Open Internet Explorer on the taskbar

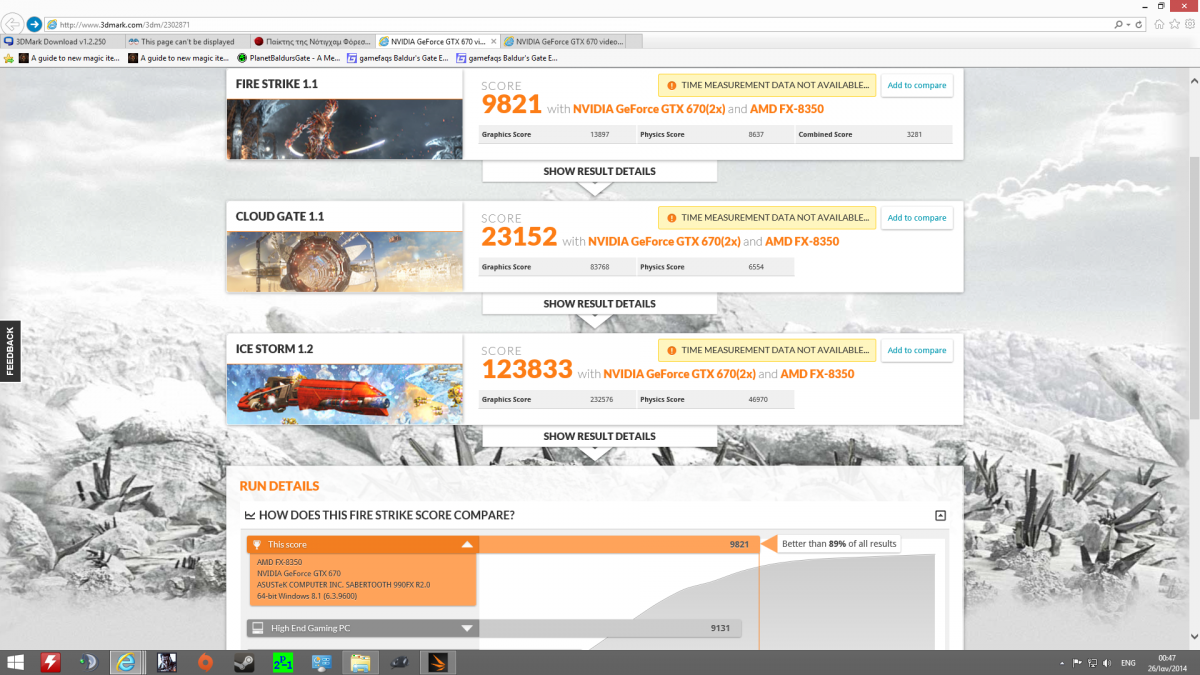pyautogui.click(x=126, y=661)
